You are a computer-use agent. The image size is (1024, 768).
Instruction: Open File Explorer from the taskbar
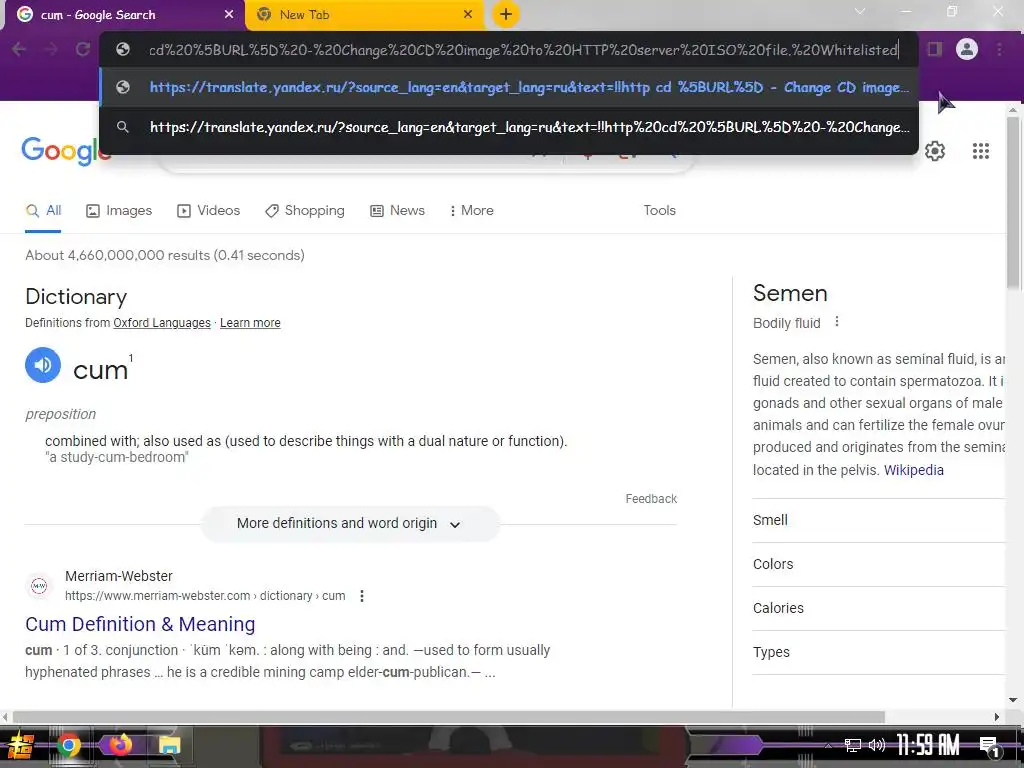[x=169, y=746]
